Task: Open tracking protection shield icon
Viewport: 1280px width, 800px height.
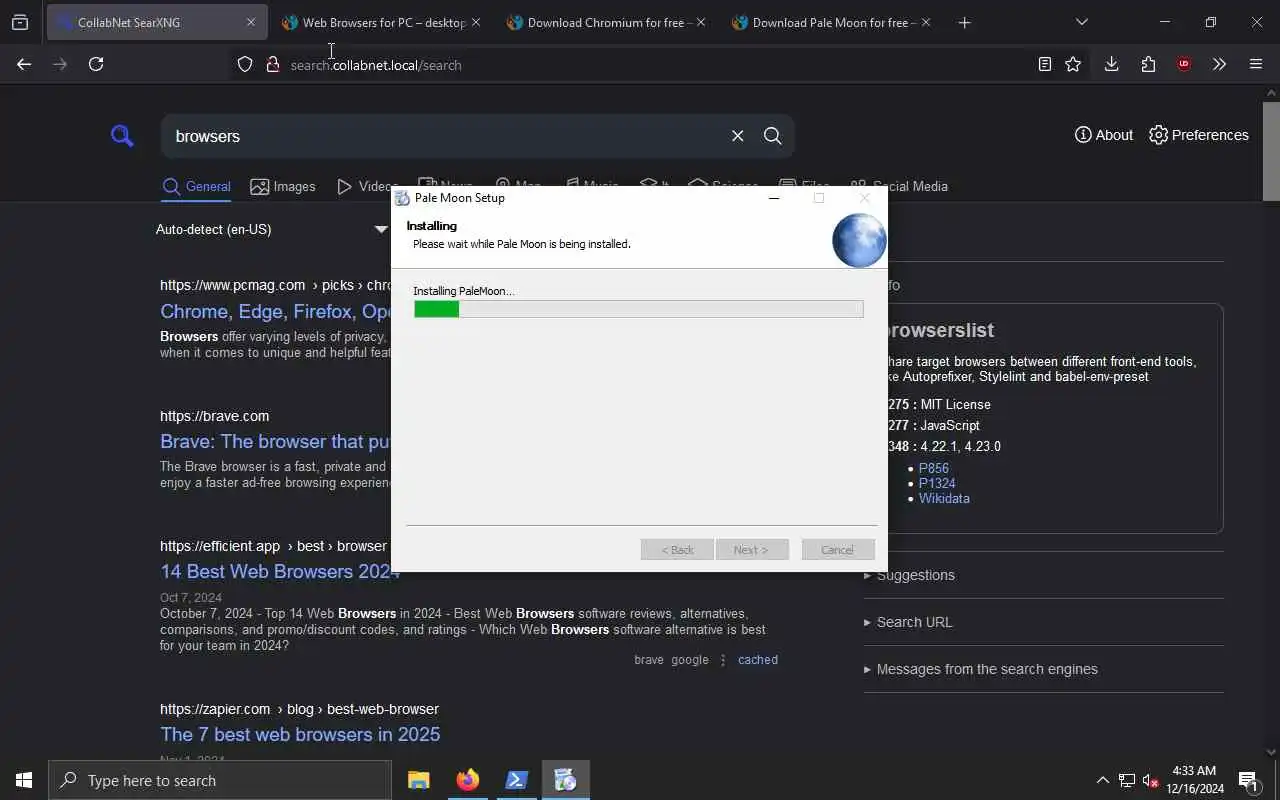Action: 245,64
